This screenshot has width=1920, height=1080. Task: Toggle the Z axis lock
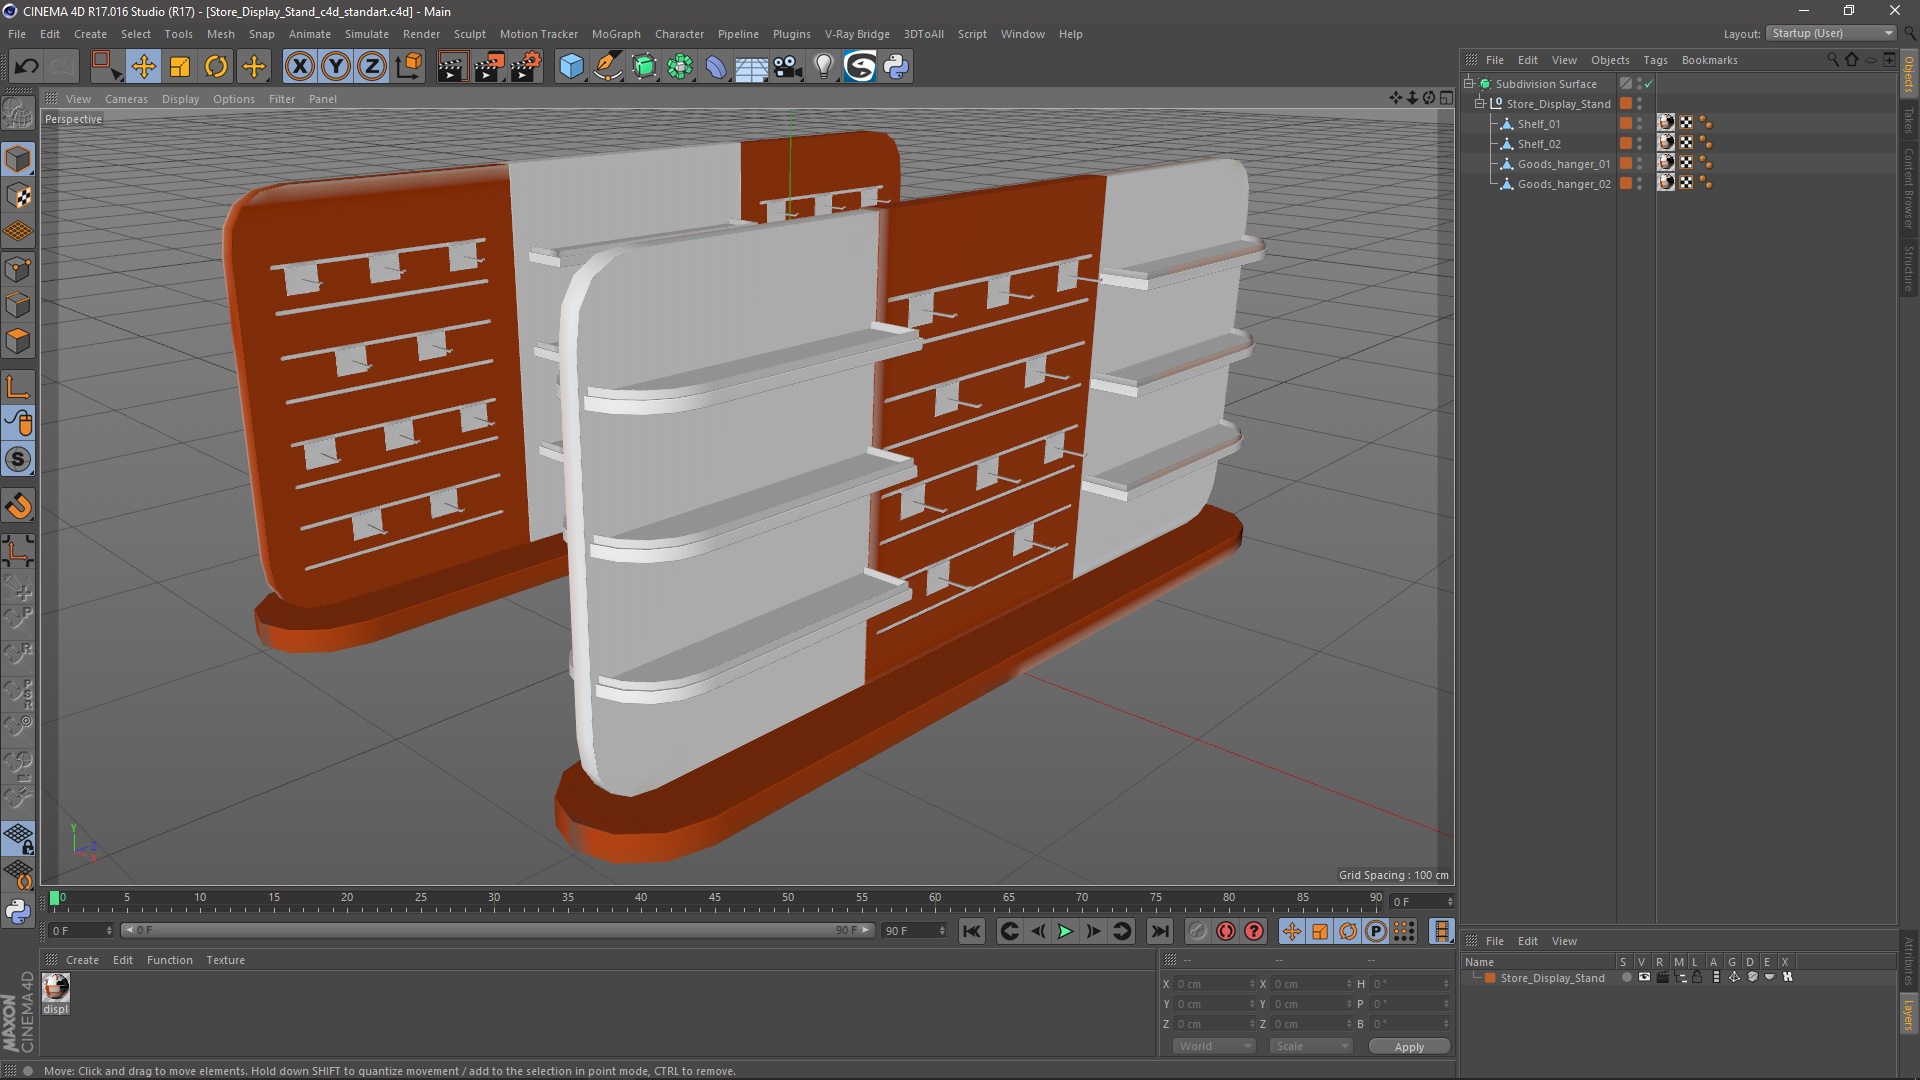point(372,67)
